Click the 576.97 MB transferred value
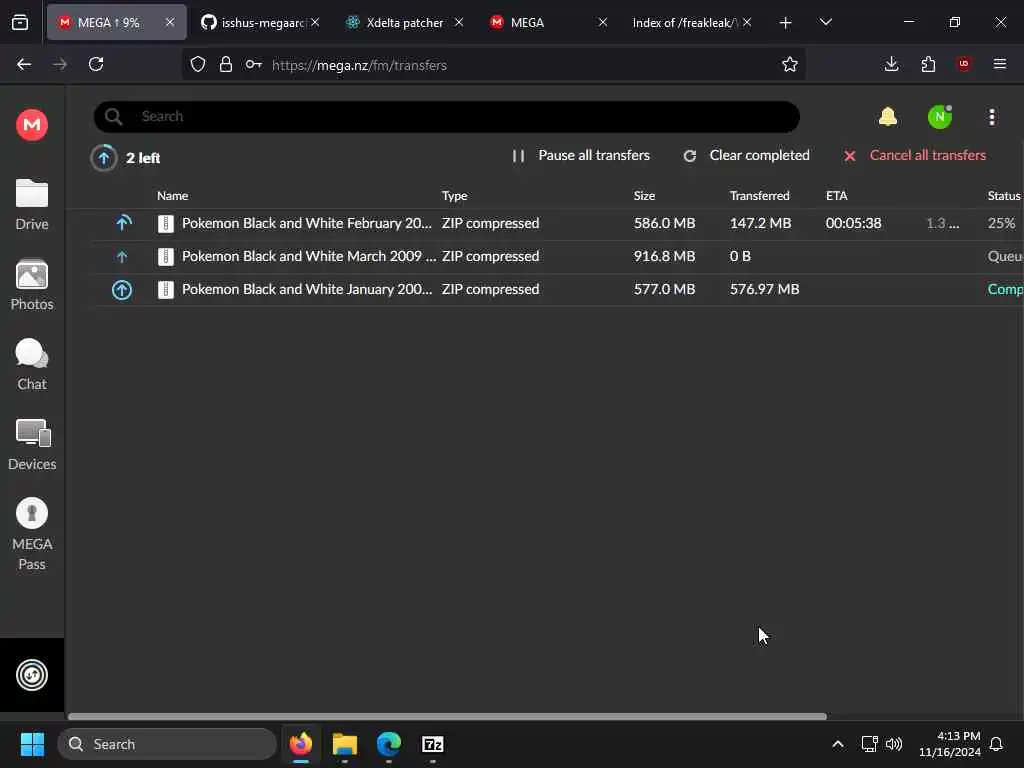1024x768 pixels. coord(765,289)
